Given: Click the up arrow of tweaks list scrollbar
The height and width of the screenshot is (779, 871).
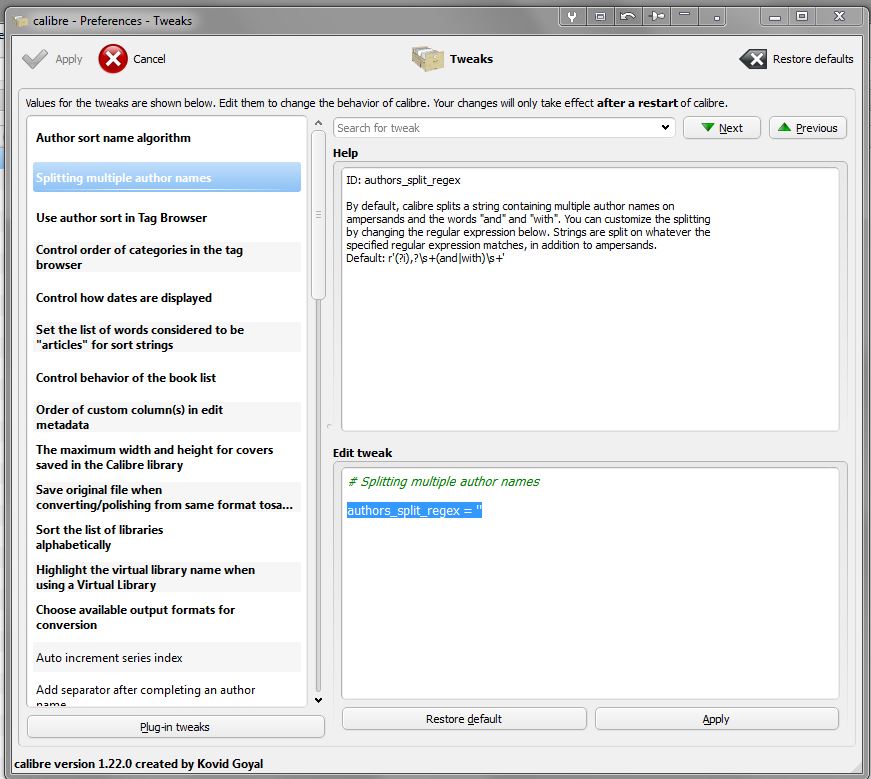Looking at the screenshot, I should coord(318,123).
